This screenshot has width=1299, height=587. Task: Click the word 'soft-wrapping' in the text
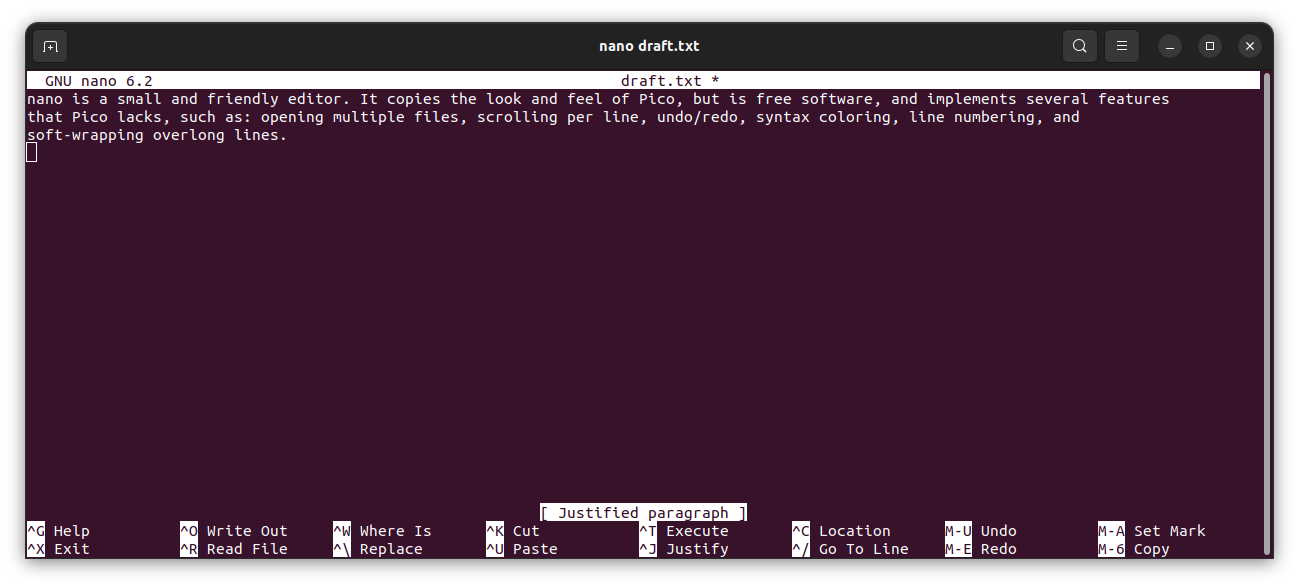point(85,135)
